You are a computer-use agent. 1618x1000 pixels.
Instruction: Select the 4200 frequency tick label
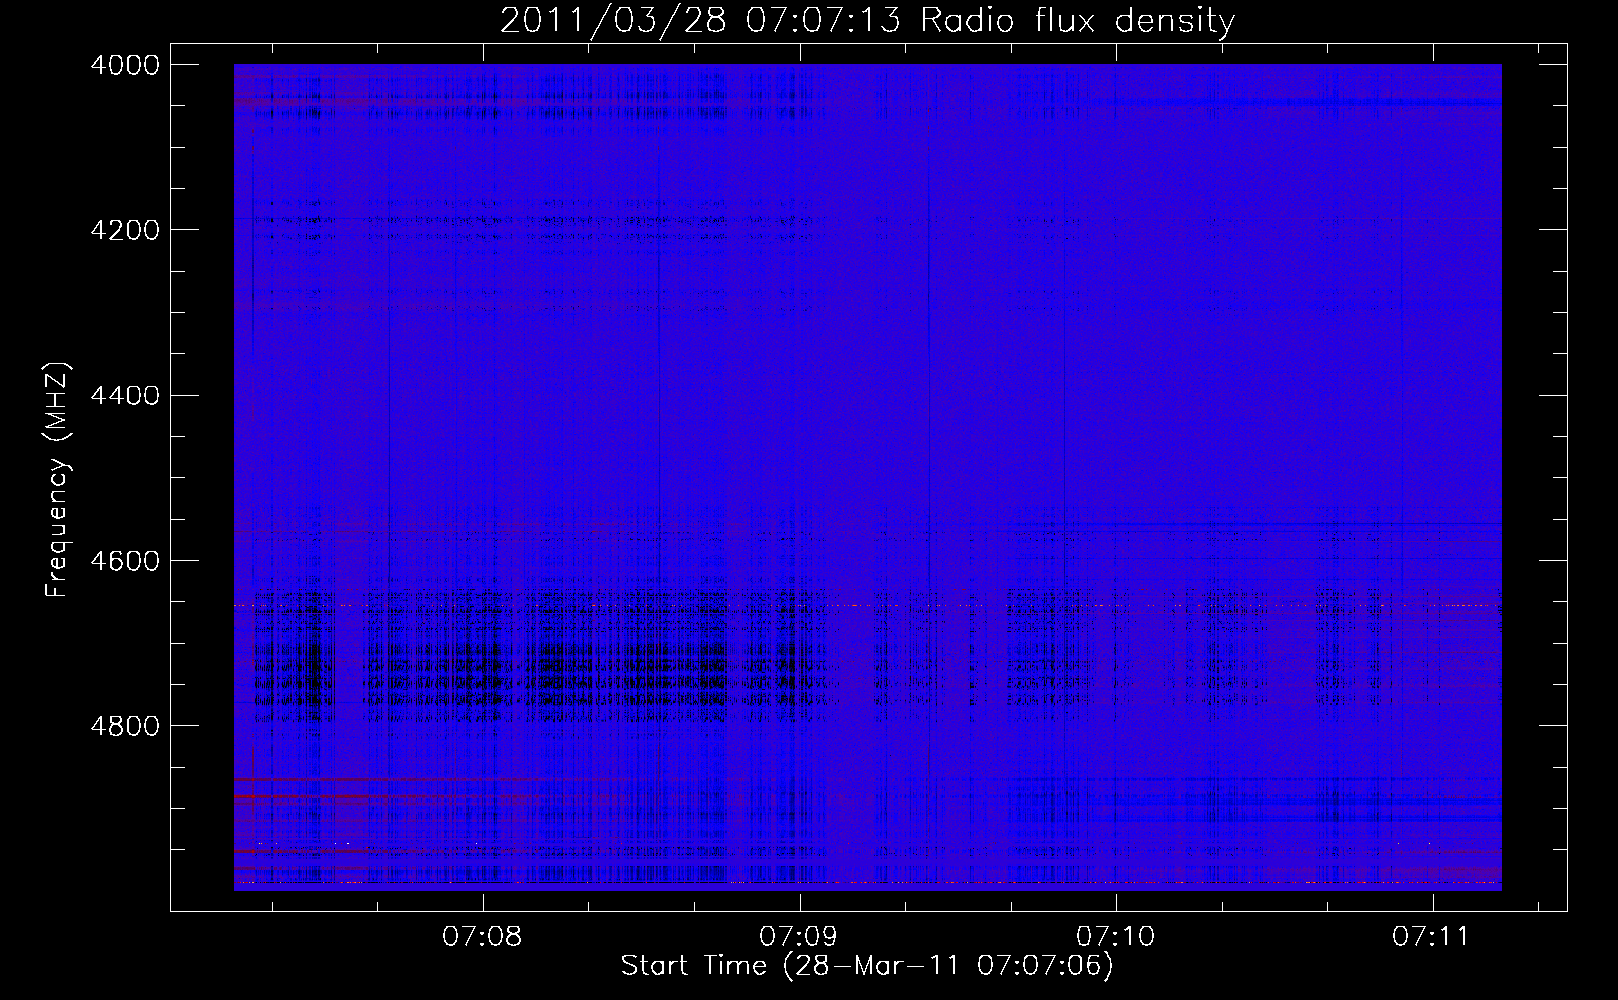click(125, 230)
